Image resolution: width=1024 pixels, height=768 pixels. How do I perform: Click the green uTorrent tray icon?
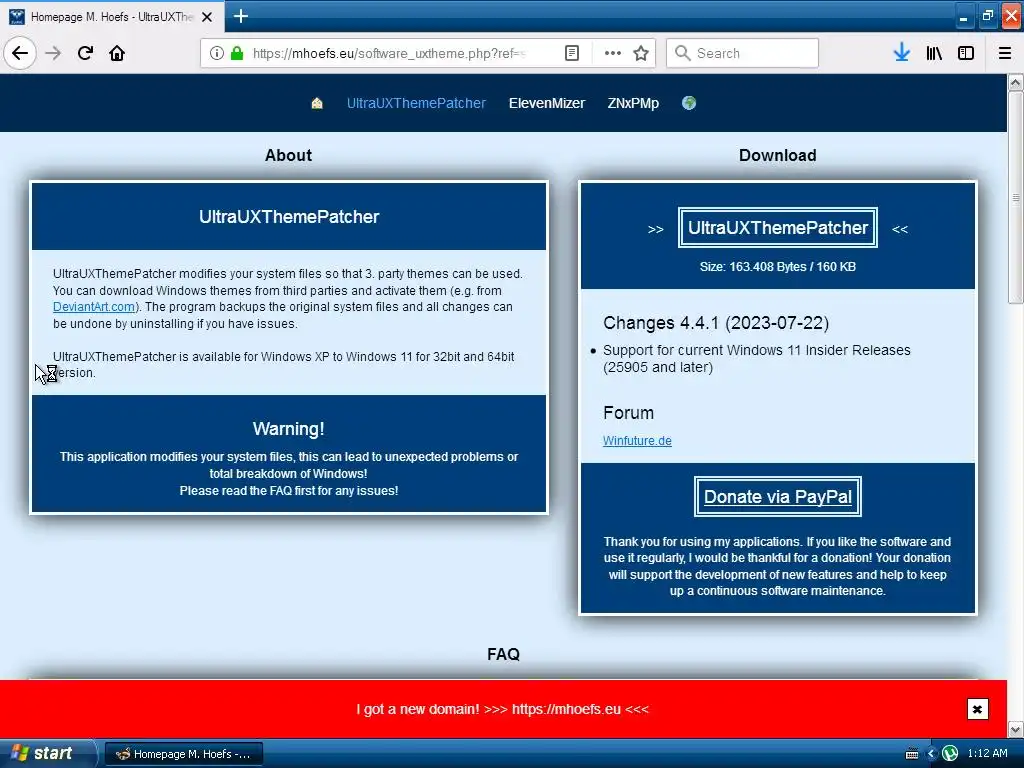[950, 754]
